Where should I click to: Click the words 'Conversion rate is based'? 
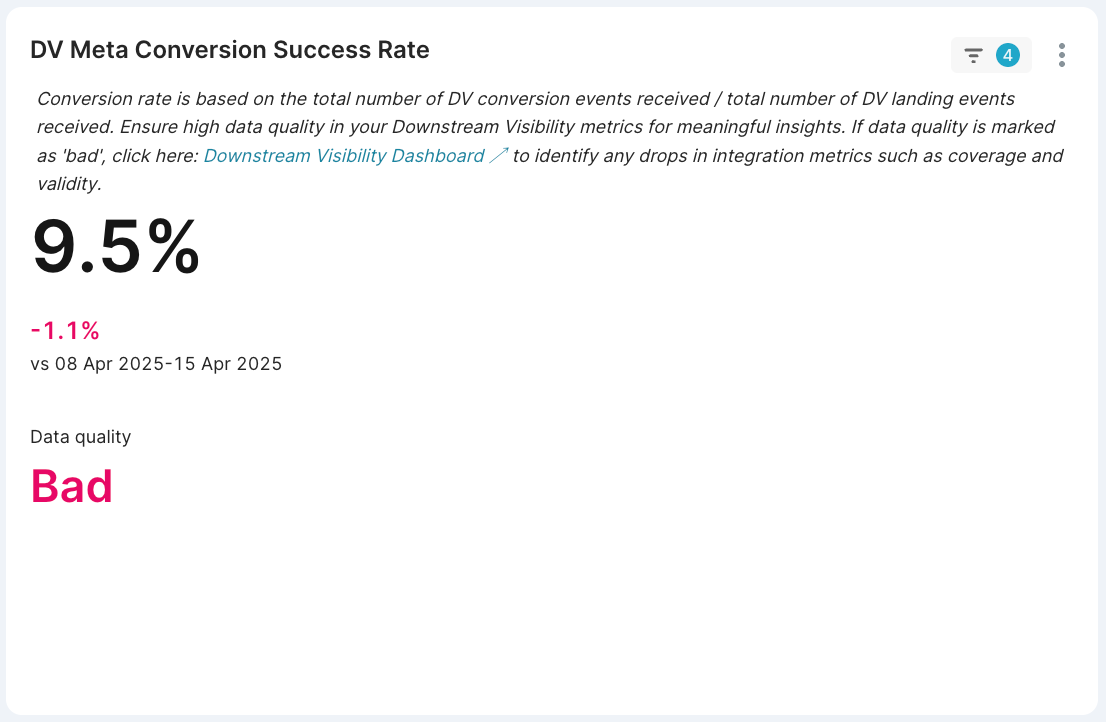pos(133,99)
